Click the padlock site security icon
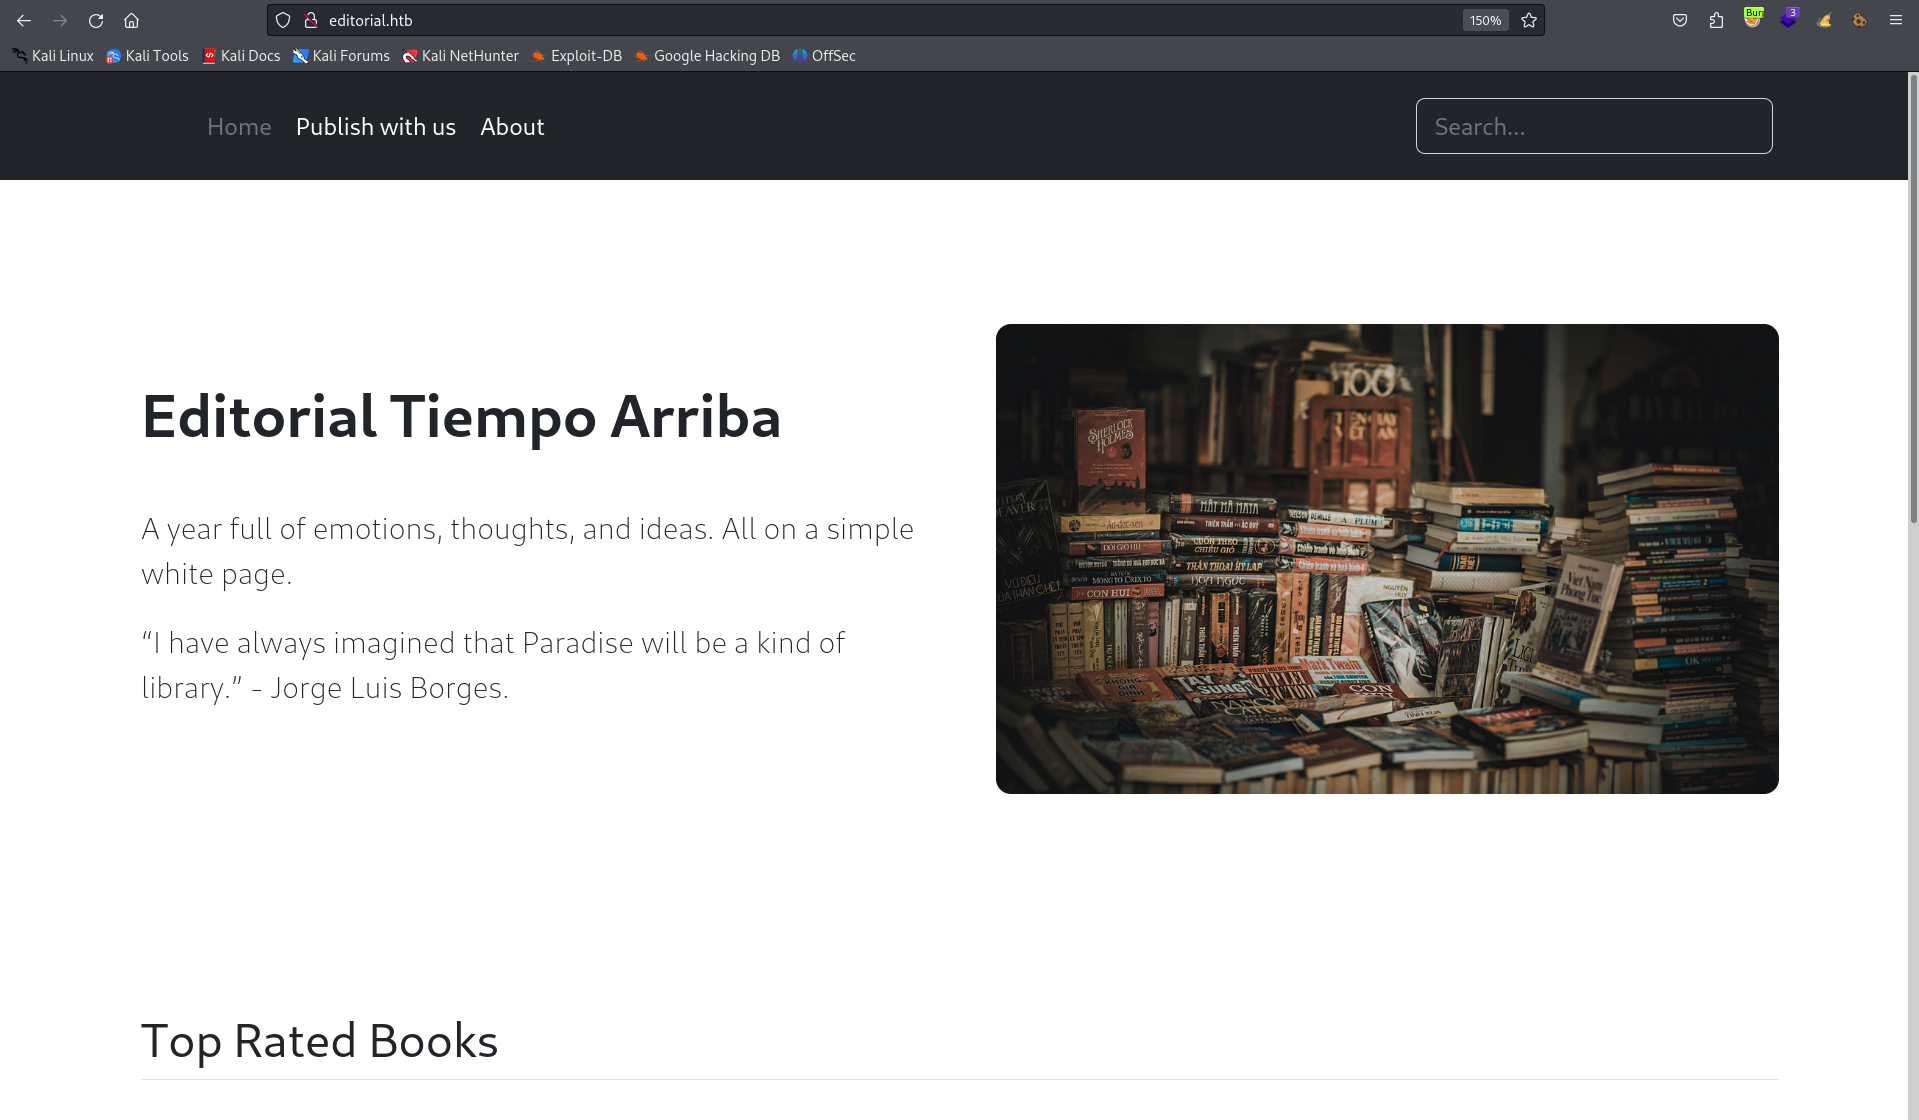This screenshot has width=1919, height=1120. pyautogui.click(x=311, y=20)
